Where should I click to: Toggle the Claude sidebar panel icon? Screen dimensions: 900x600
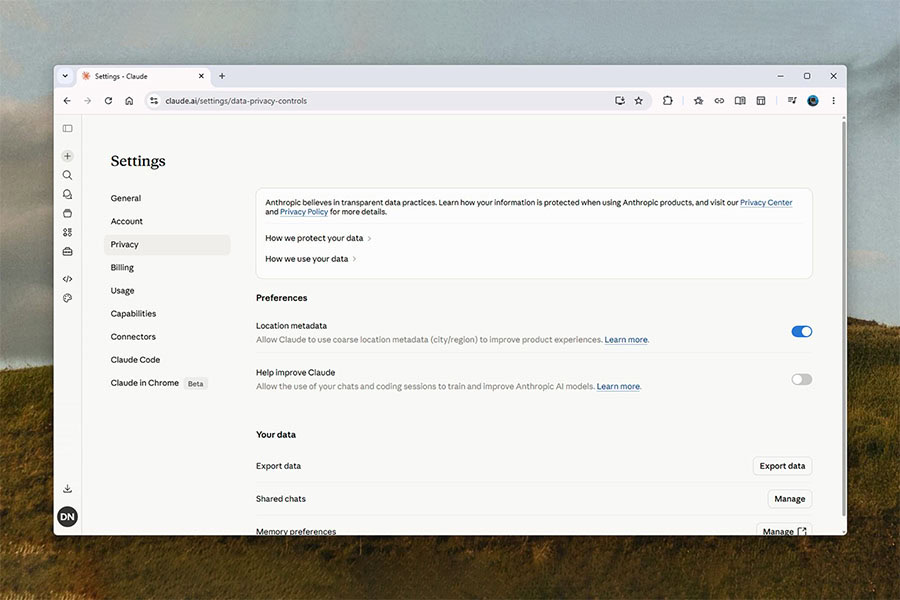pos(67,129)
